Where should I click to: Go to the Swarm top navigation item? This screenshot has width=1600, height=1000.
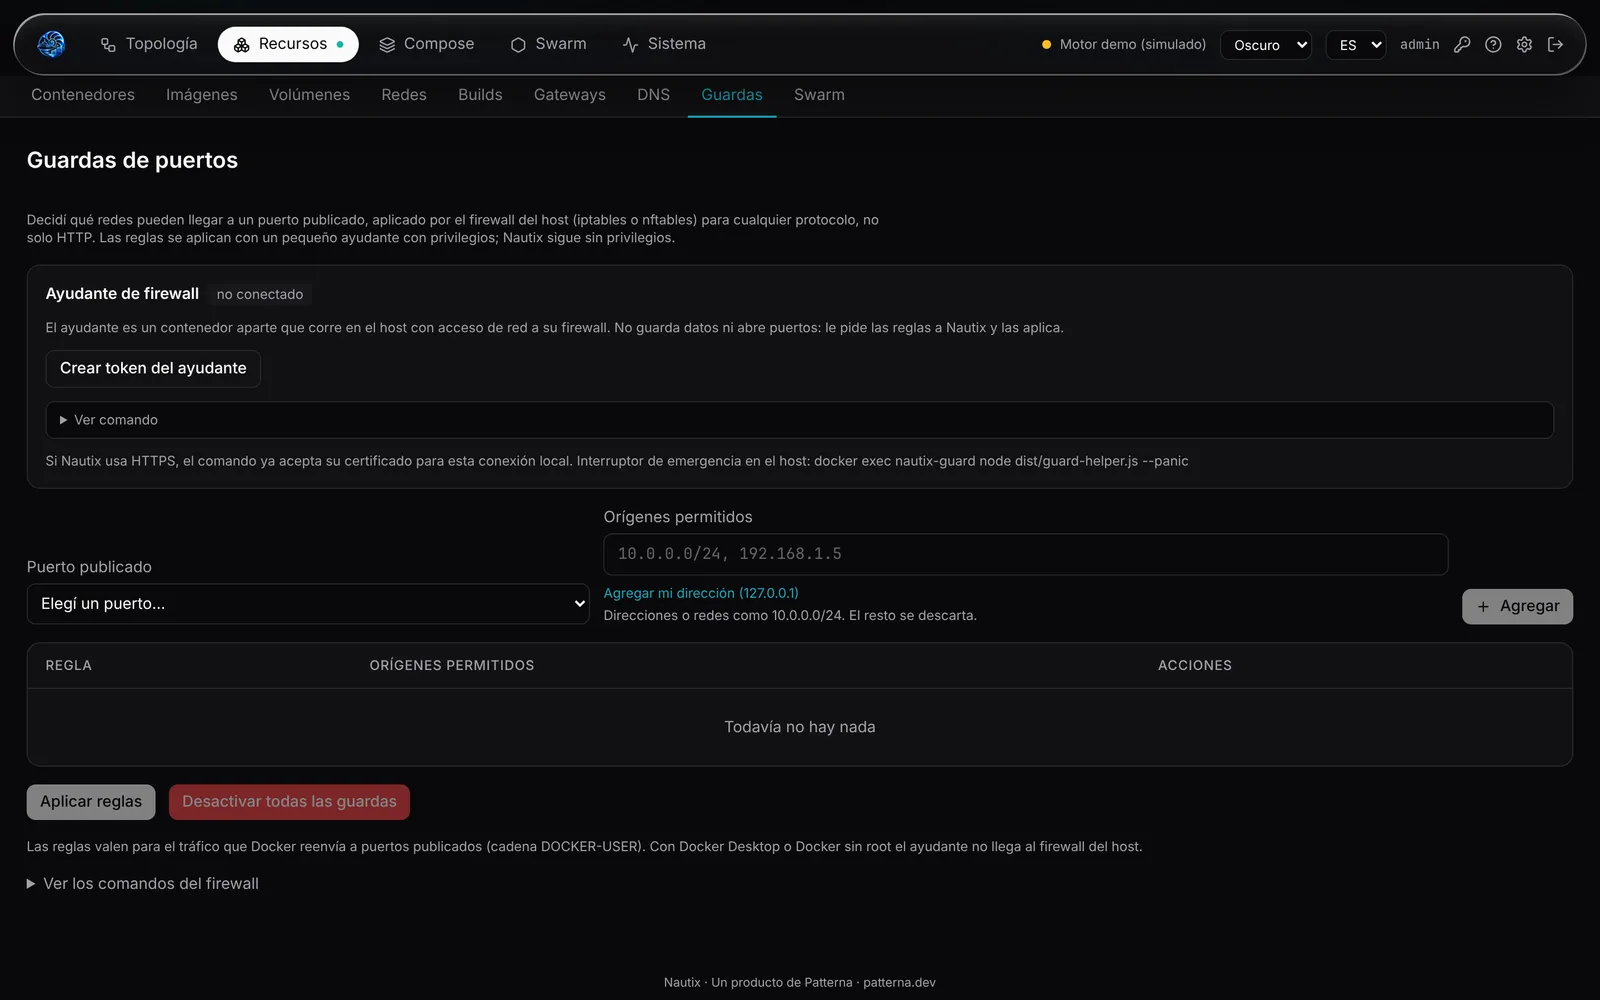coord(548,44)
